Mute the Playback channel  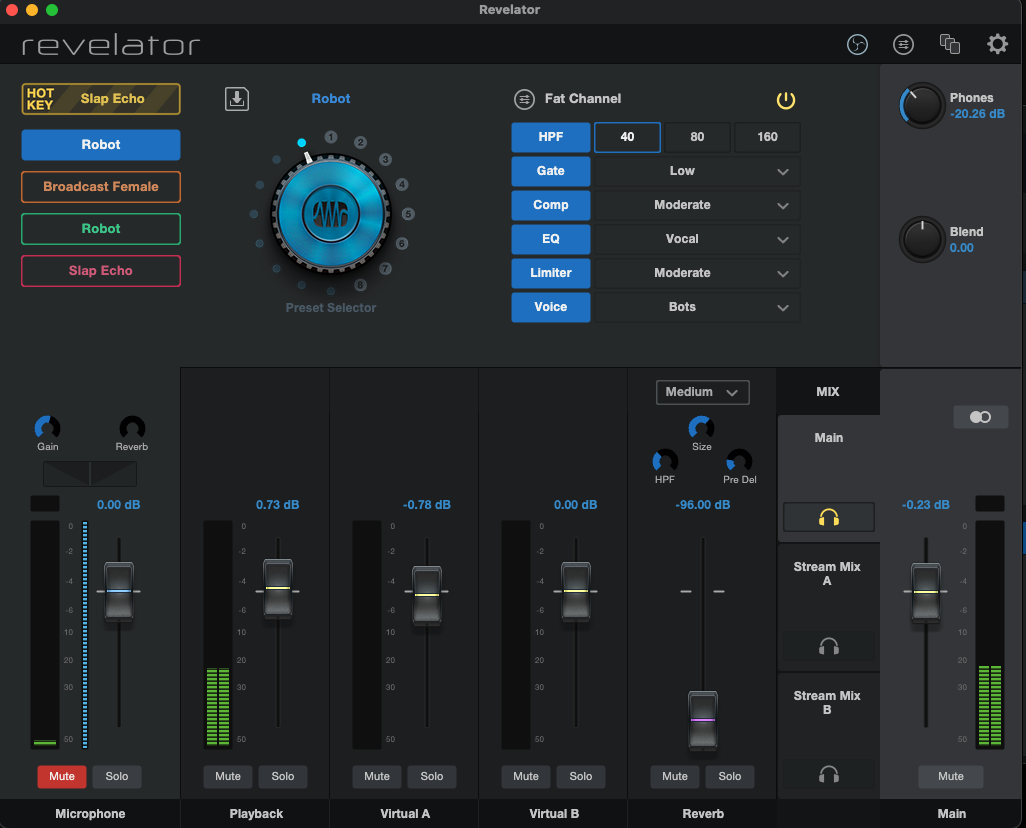pyautogui.click(x=228, y=776)
